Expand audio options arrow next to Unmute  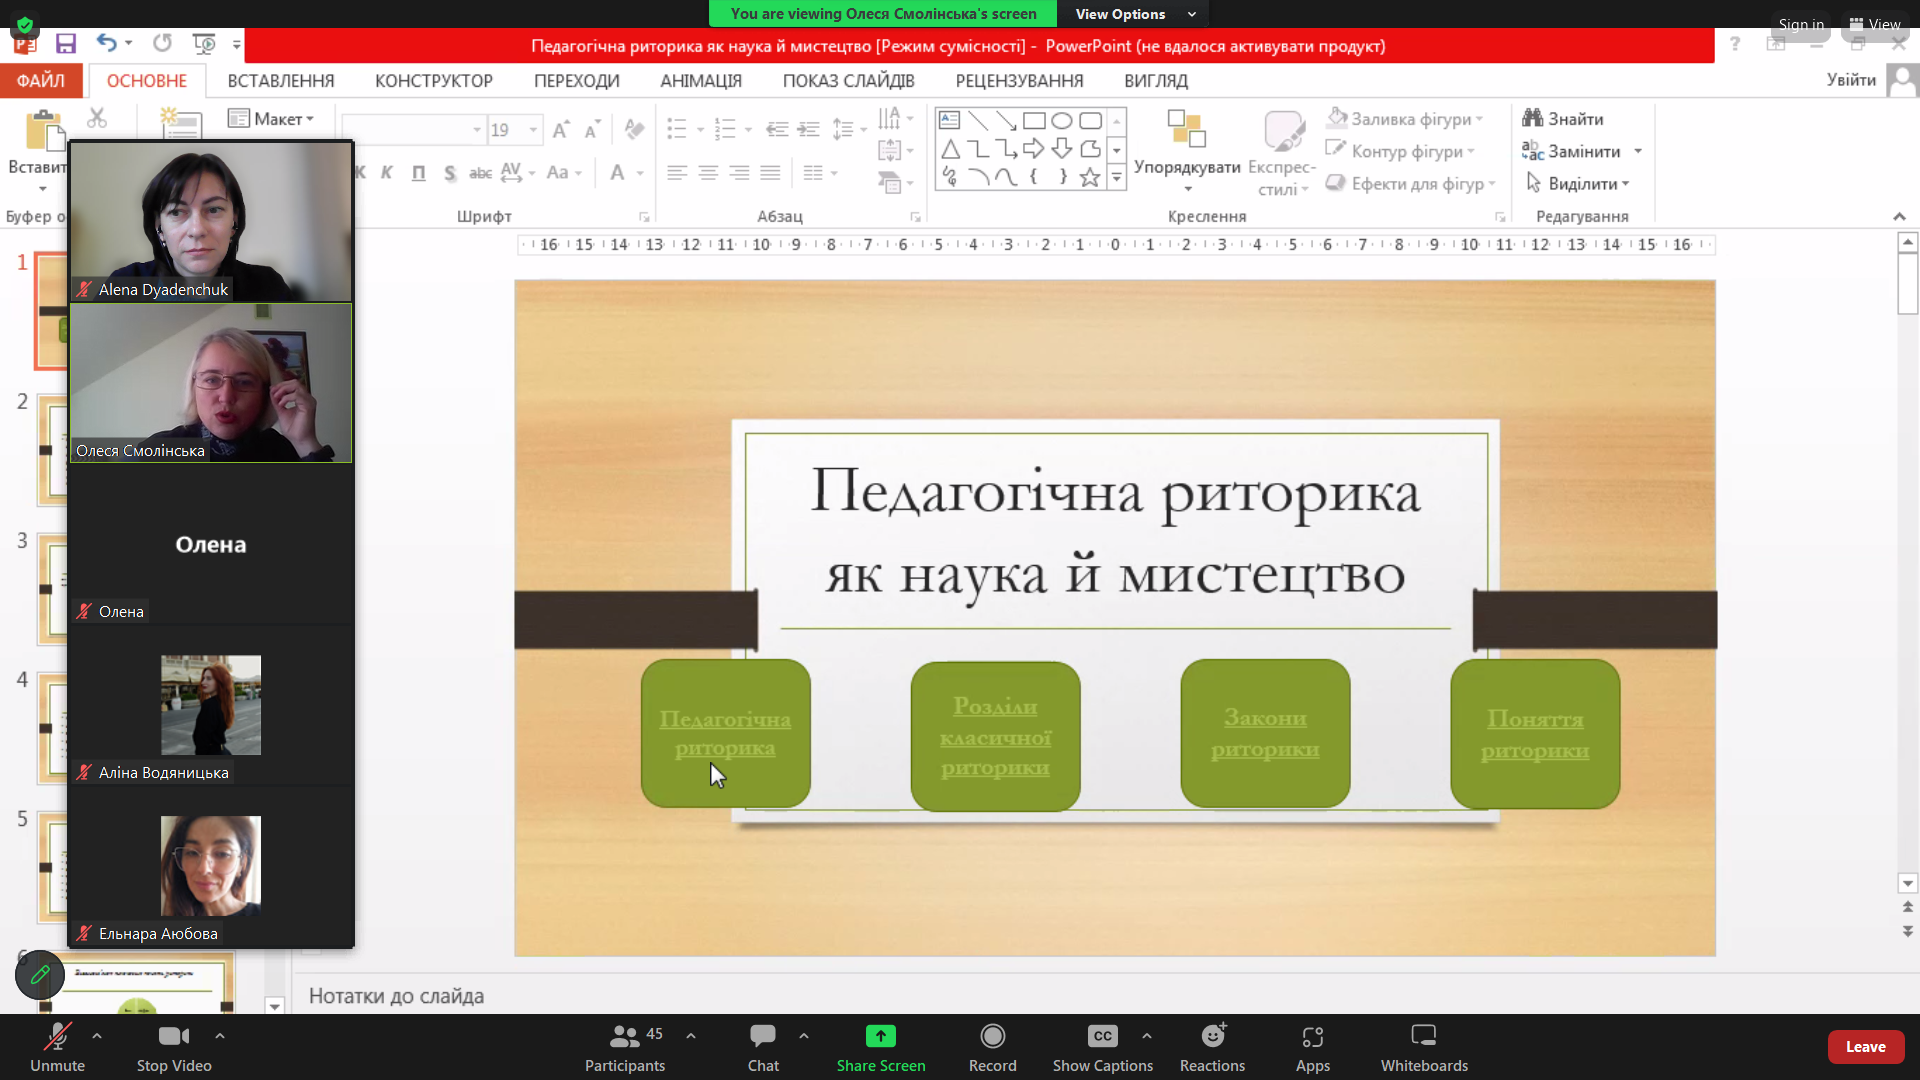(x=97, y=1036)
